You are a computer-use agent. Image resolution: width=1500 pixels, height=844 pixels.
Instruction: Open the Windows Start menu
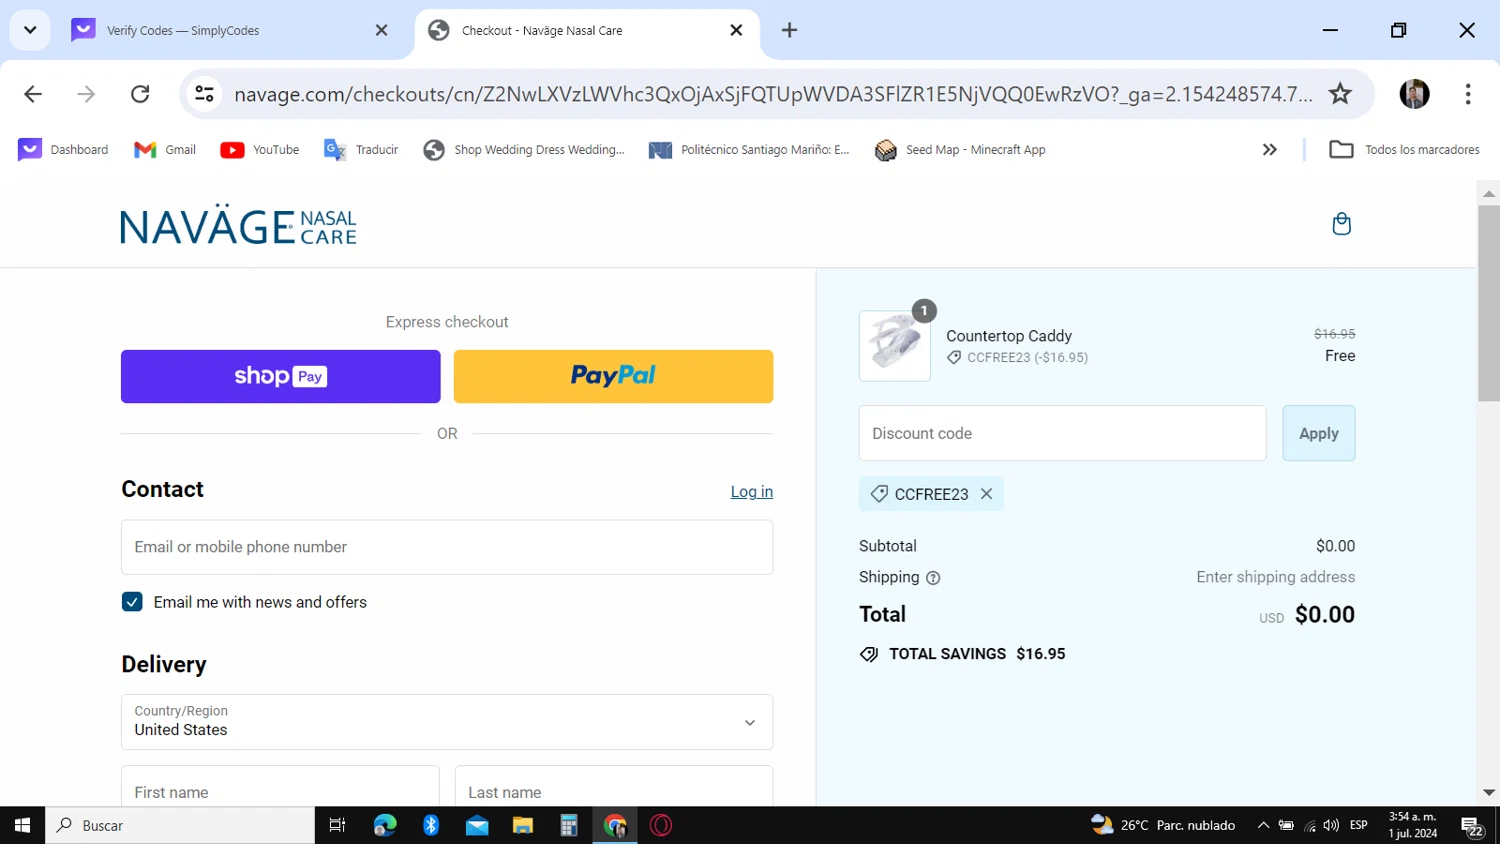pos(22,826)
